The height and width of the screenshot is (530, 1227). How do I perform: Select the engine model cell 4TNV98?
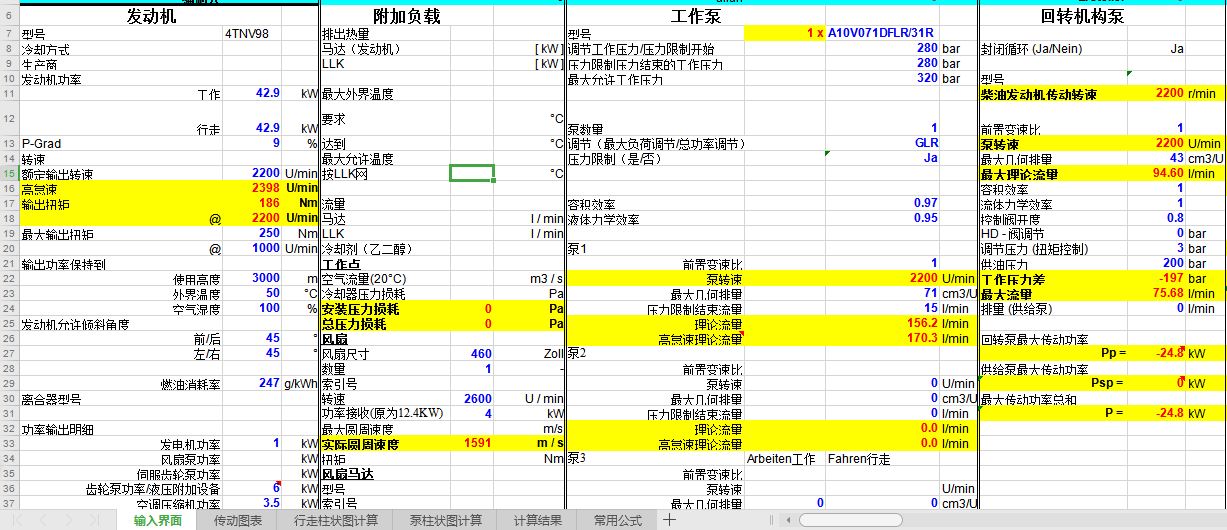point(252,33)
